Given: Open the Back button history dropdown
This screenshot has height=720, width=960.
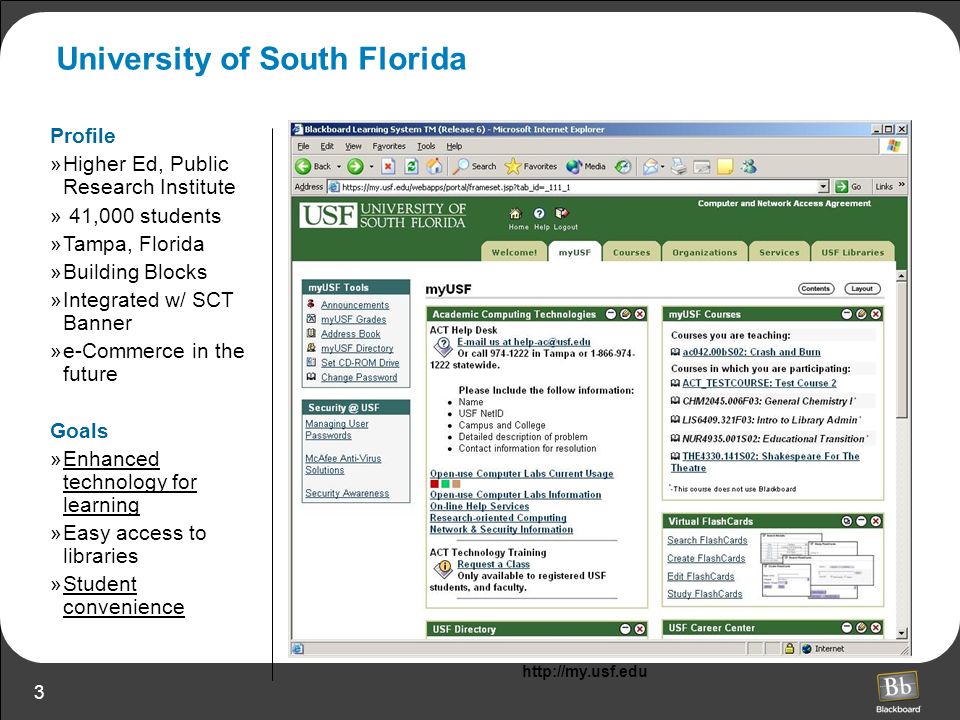Looking at the screenshot, I should tap(339, 167).
